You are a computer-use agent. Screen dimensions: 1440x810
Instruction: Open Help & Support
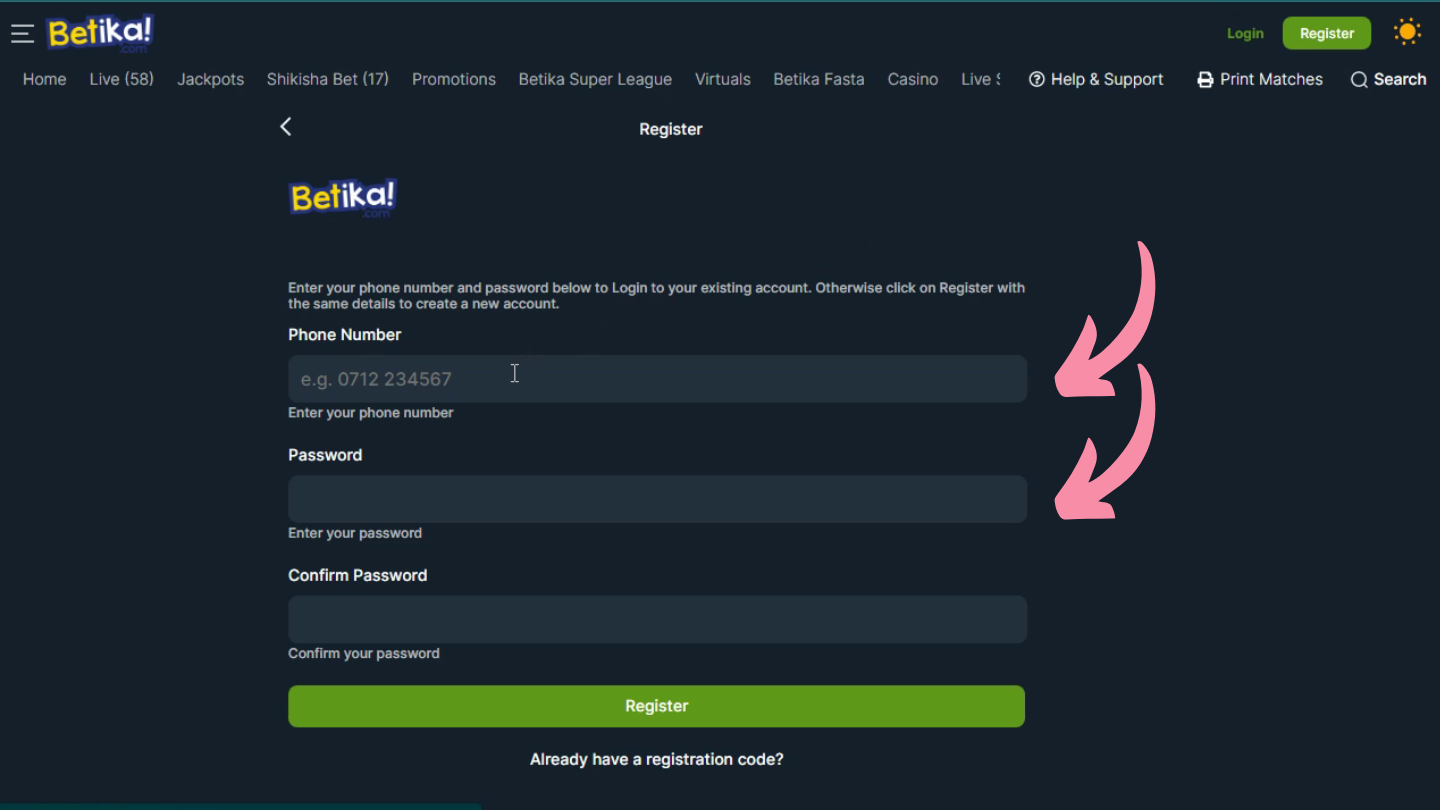tap(1096, 79)
